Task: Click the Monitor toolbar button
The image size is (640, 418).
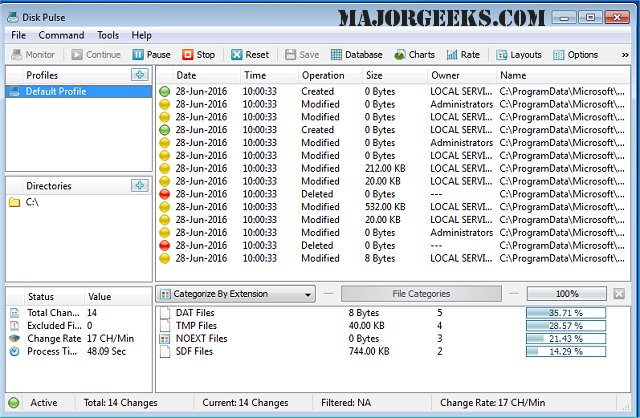Action: click(x=33, y=55)
